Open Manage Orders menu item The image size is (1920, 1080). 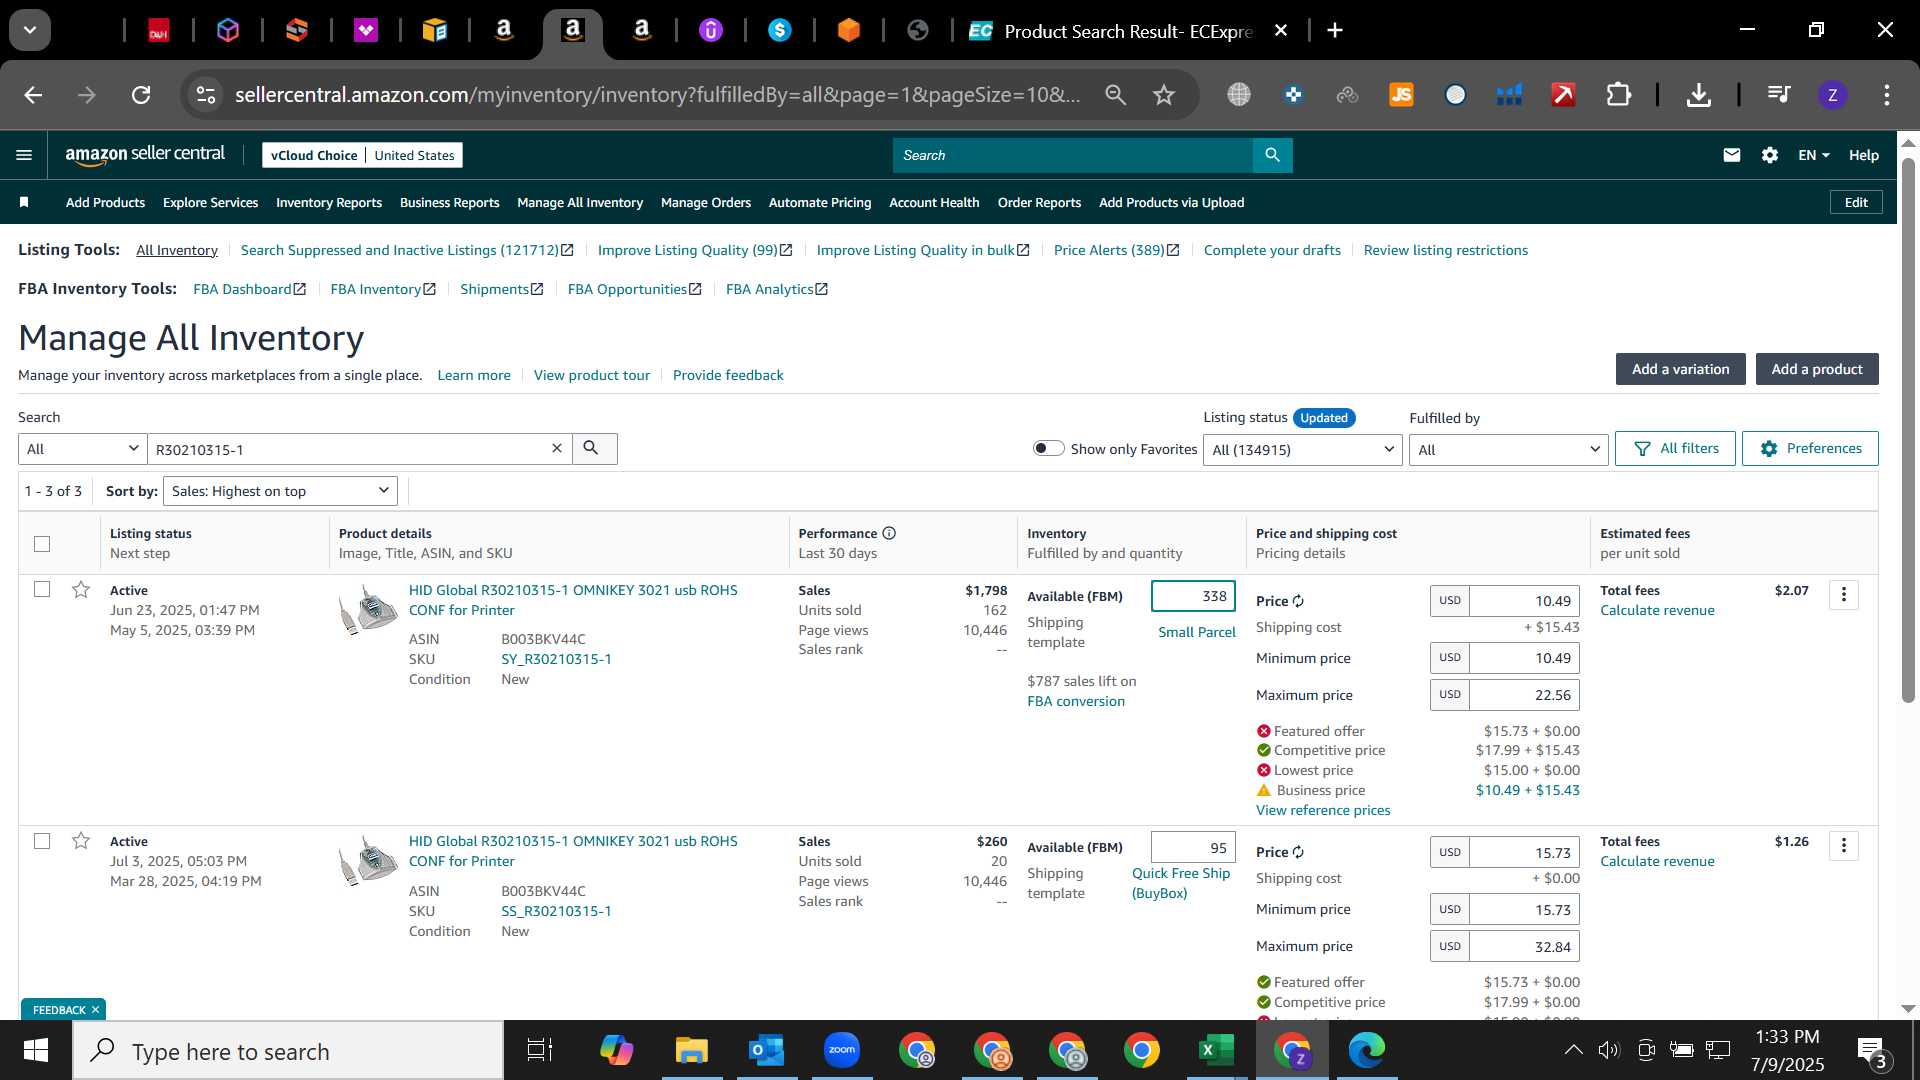pyautogui.click(x=706, y=202)
